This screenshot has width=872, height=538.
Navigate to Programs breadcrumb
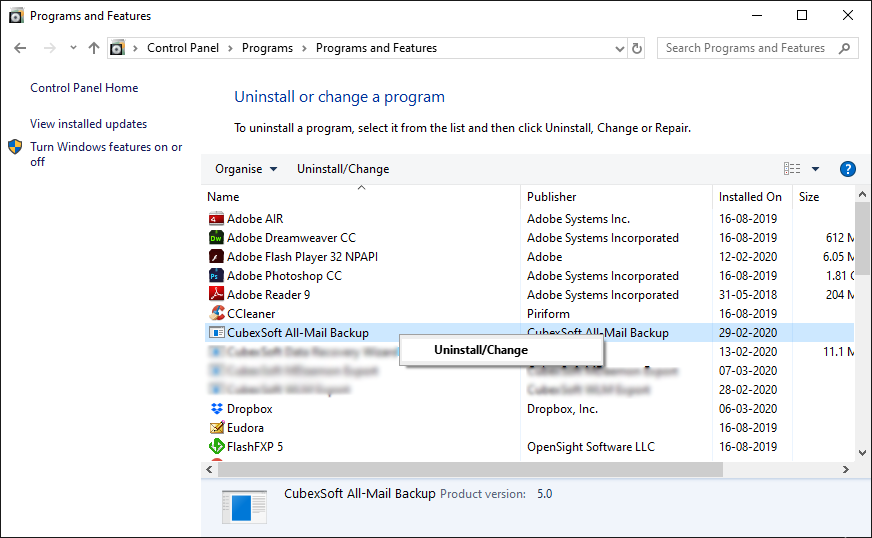tap(267, 48)
